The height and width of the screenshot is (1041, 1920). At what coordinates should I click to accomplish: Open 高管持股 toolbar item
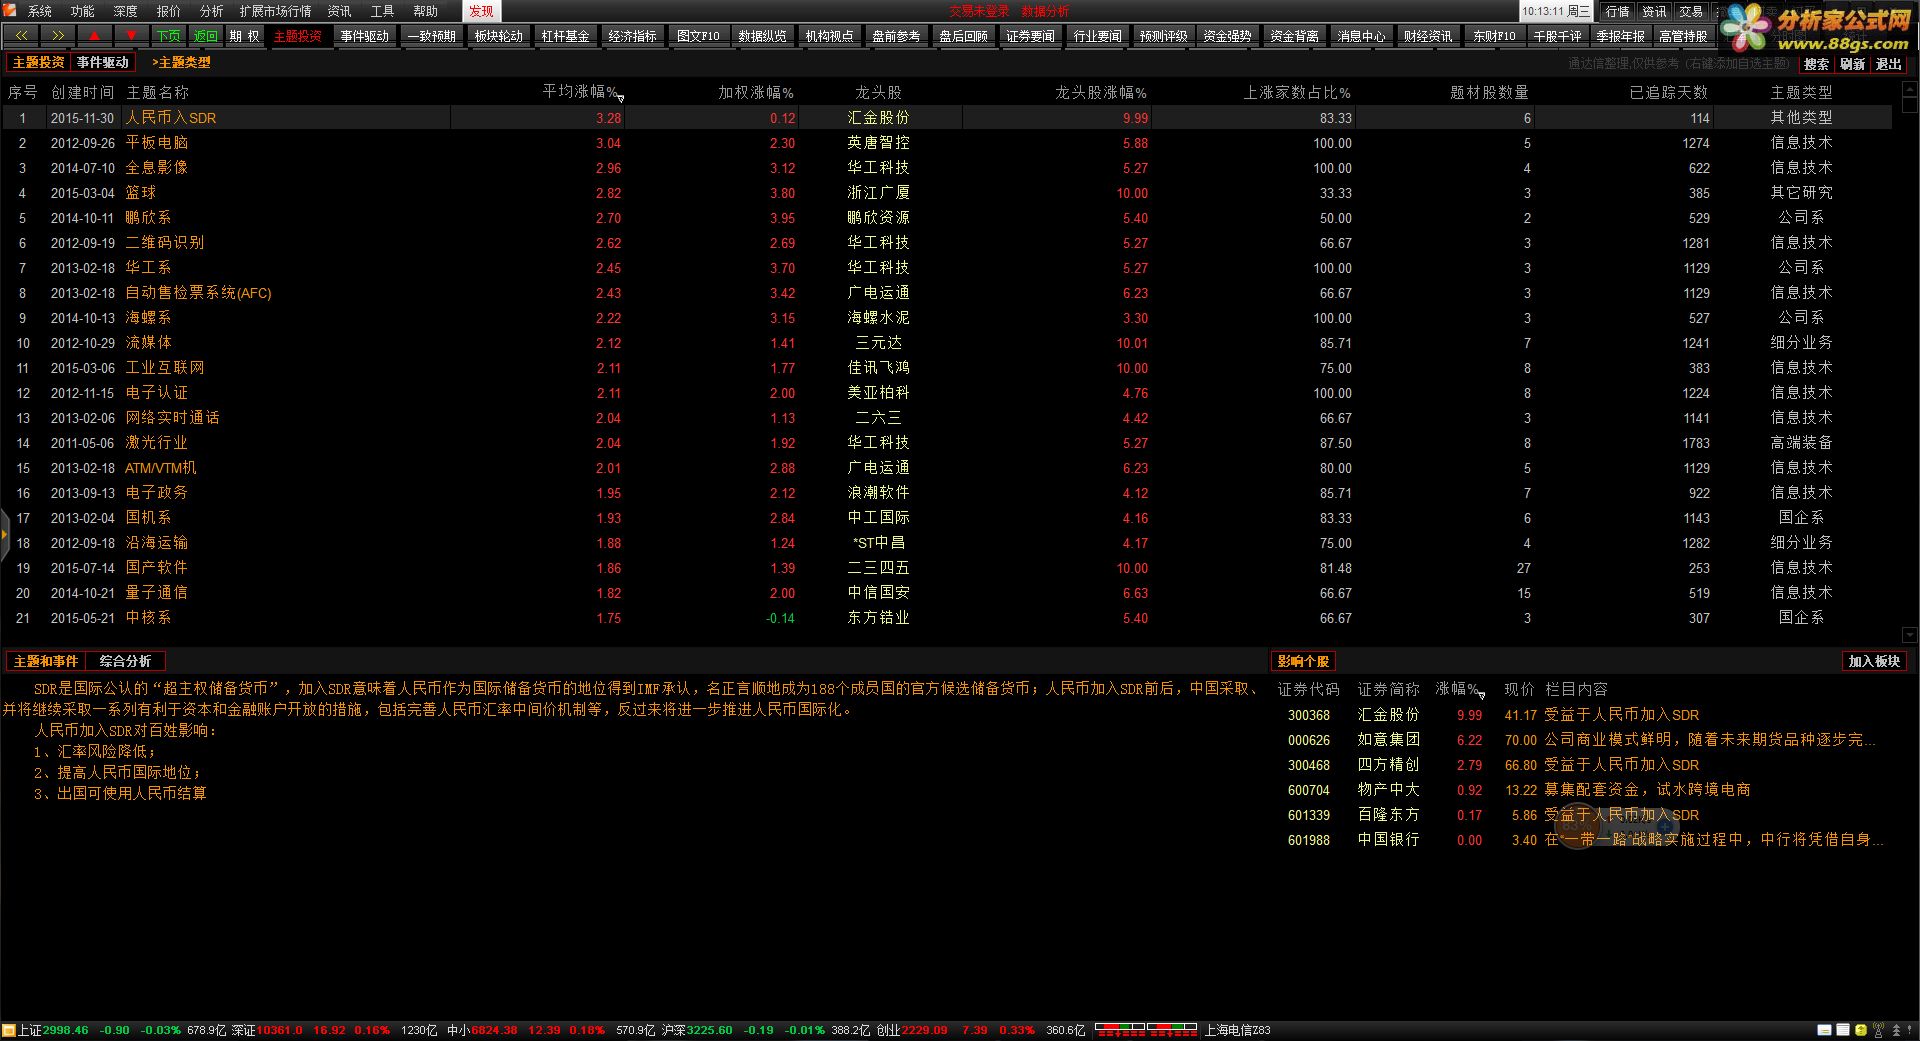click(1684, 36)
